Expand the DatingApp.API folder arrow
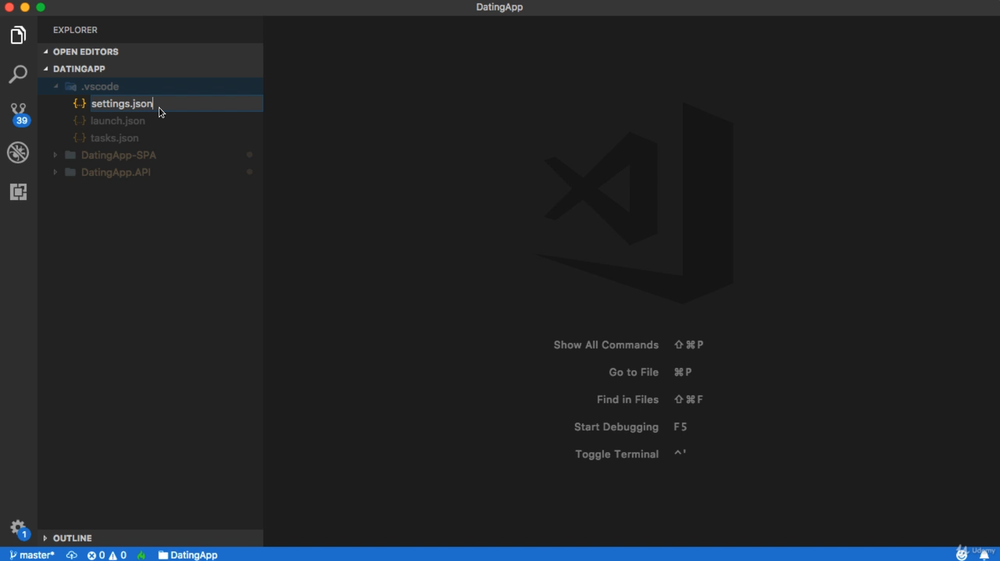The width and height of the screenshot is (1000, 561). point(55,172)
